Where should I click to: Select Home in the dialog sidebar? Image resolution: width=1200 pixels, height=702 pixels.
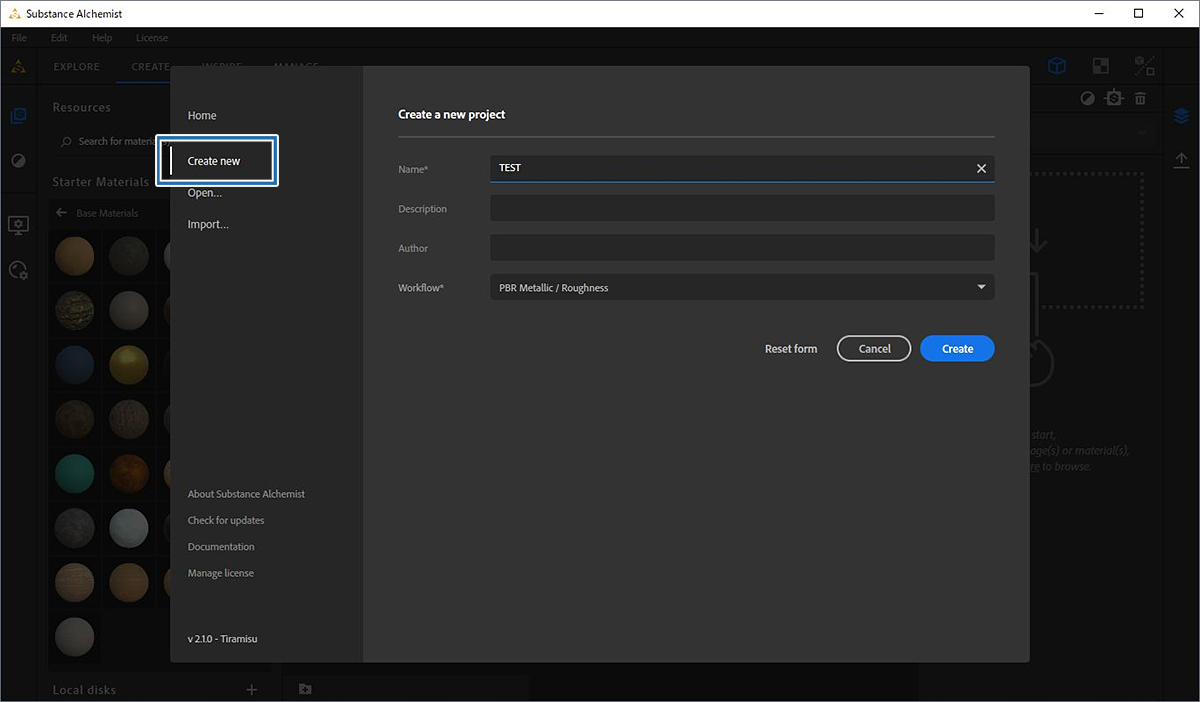point(202,116)
